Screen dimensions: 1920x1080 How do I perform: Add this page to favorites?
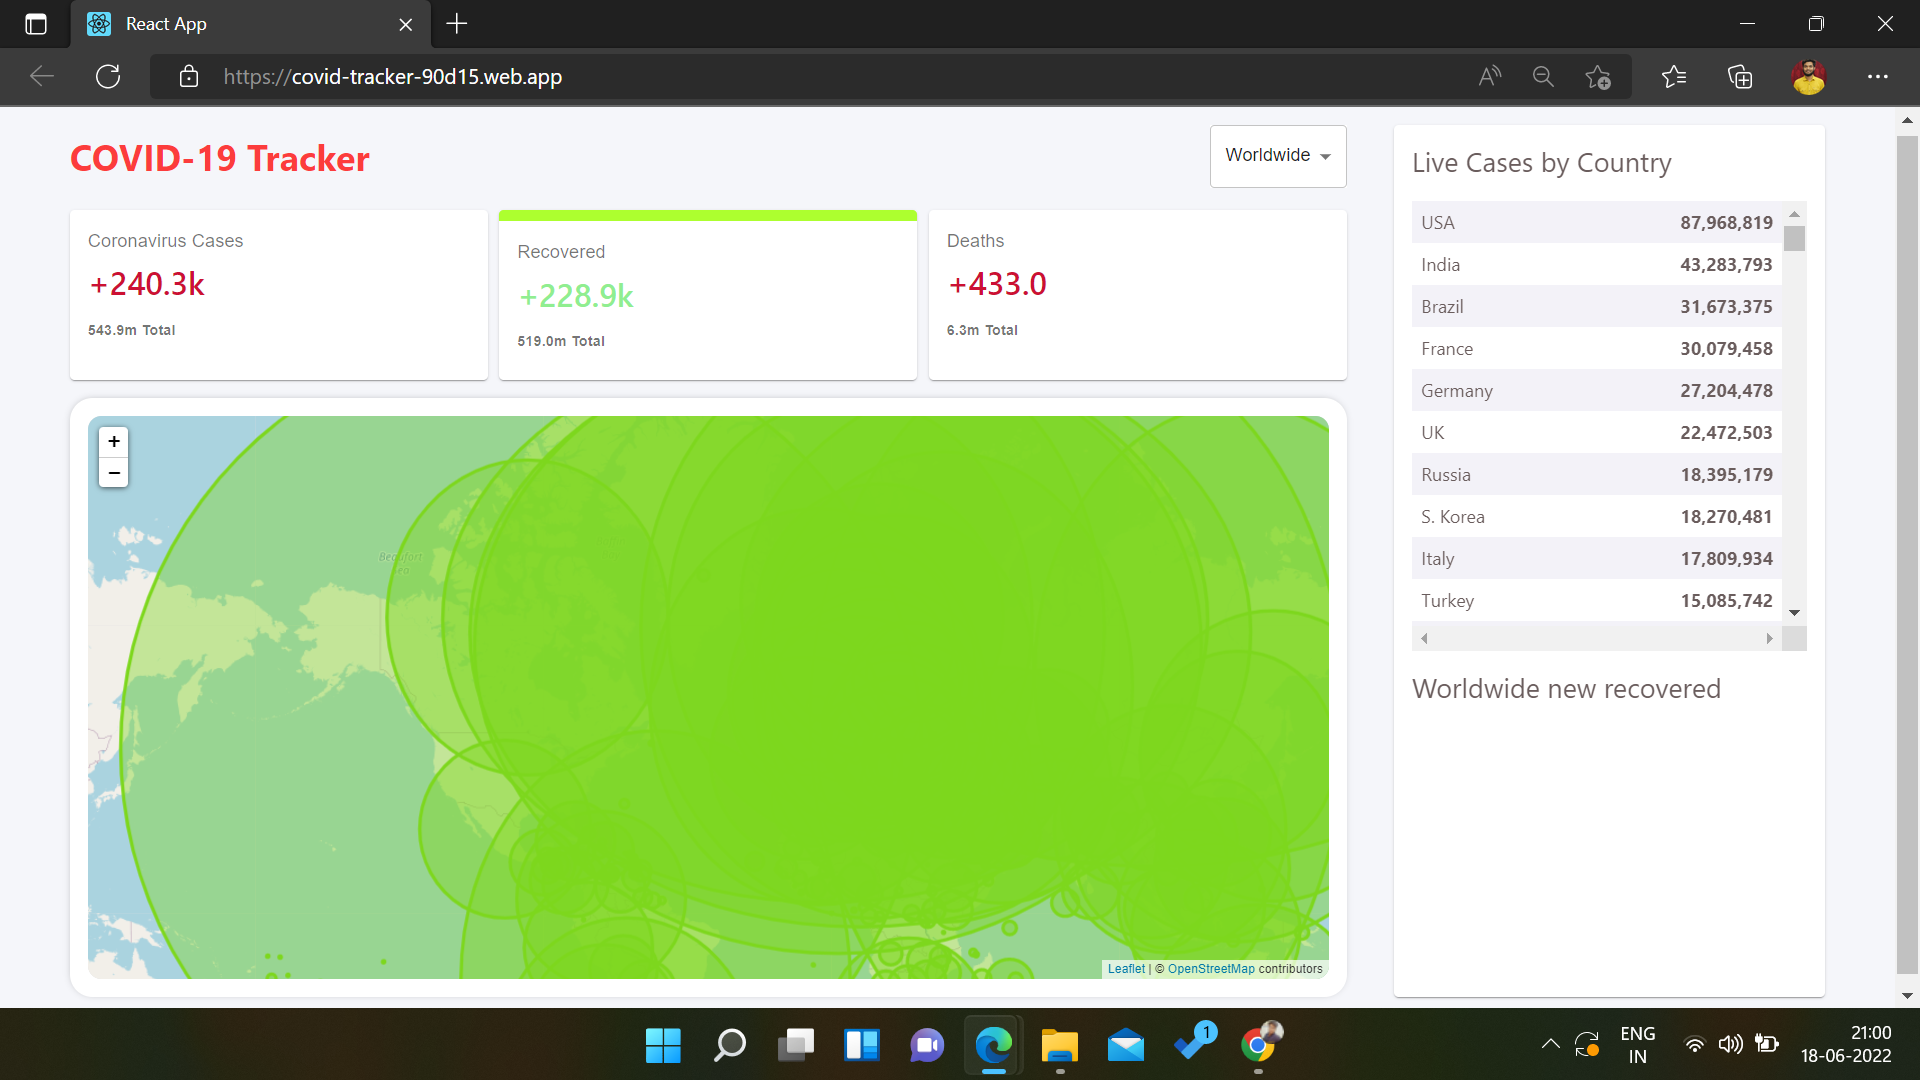pyautogui.click(x=1598, y=77)
